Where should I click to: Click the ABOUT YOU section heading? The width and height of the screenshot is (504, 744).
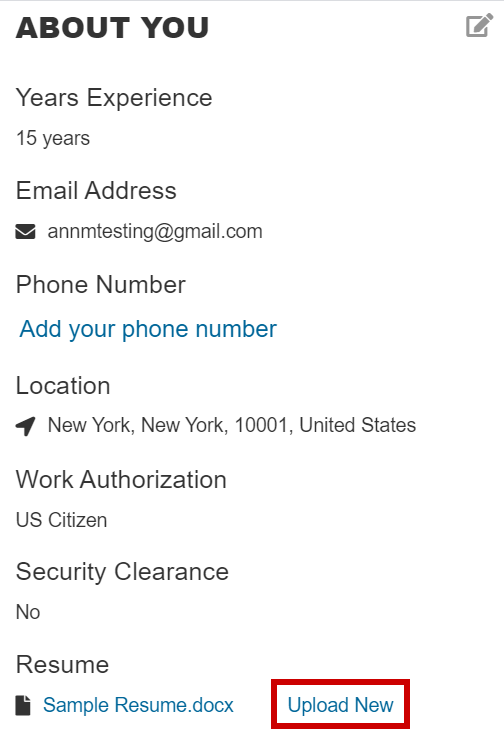112,28
